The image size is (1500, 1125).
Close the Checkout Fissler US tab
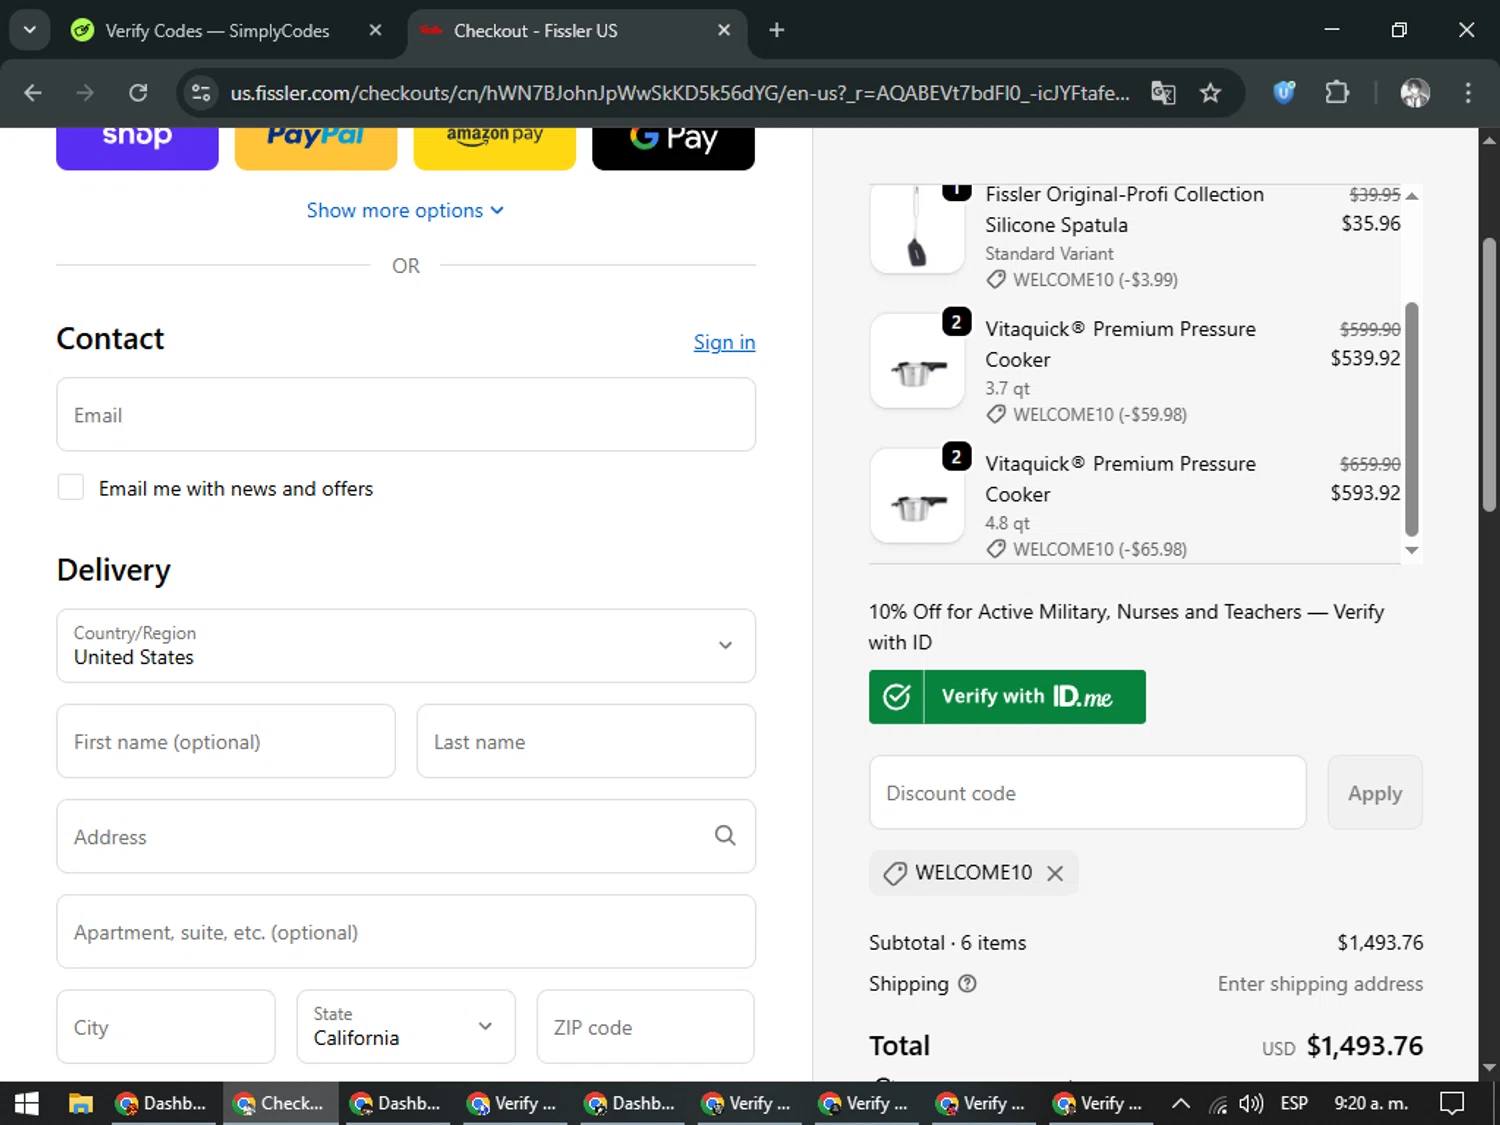(724, 30)
